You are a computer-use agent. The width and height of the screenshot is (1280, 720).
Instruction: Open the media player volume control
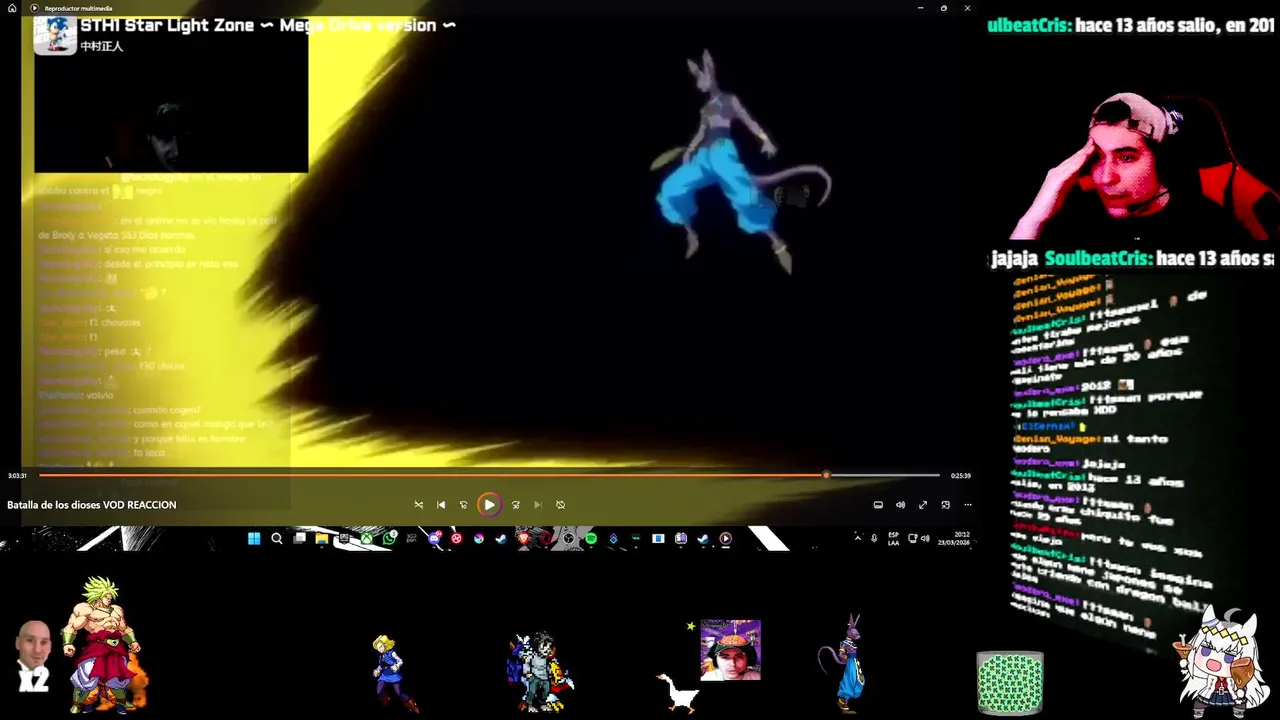(x=900, y=505)
